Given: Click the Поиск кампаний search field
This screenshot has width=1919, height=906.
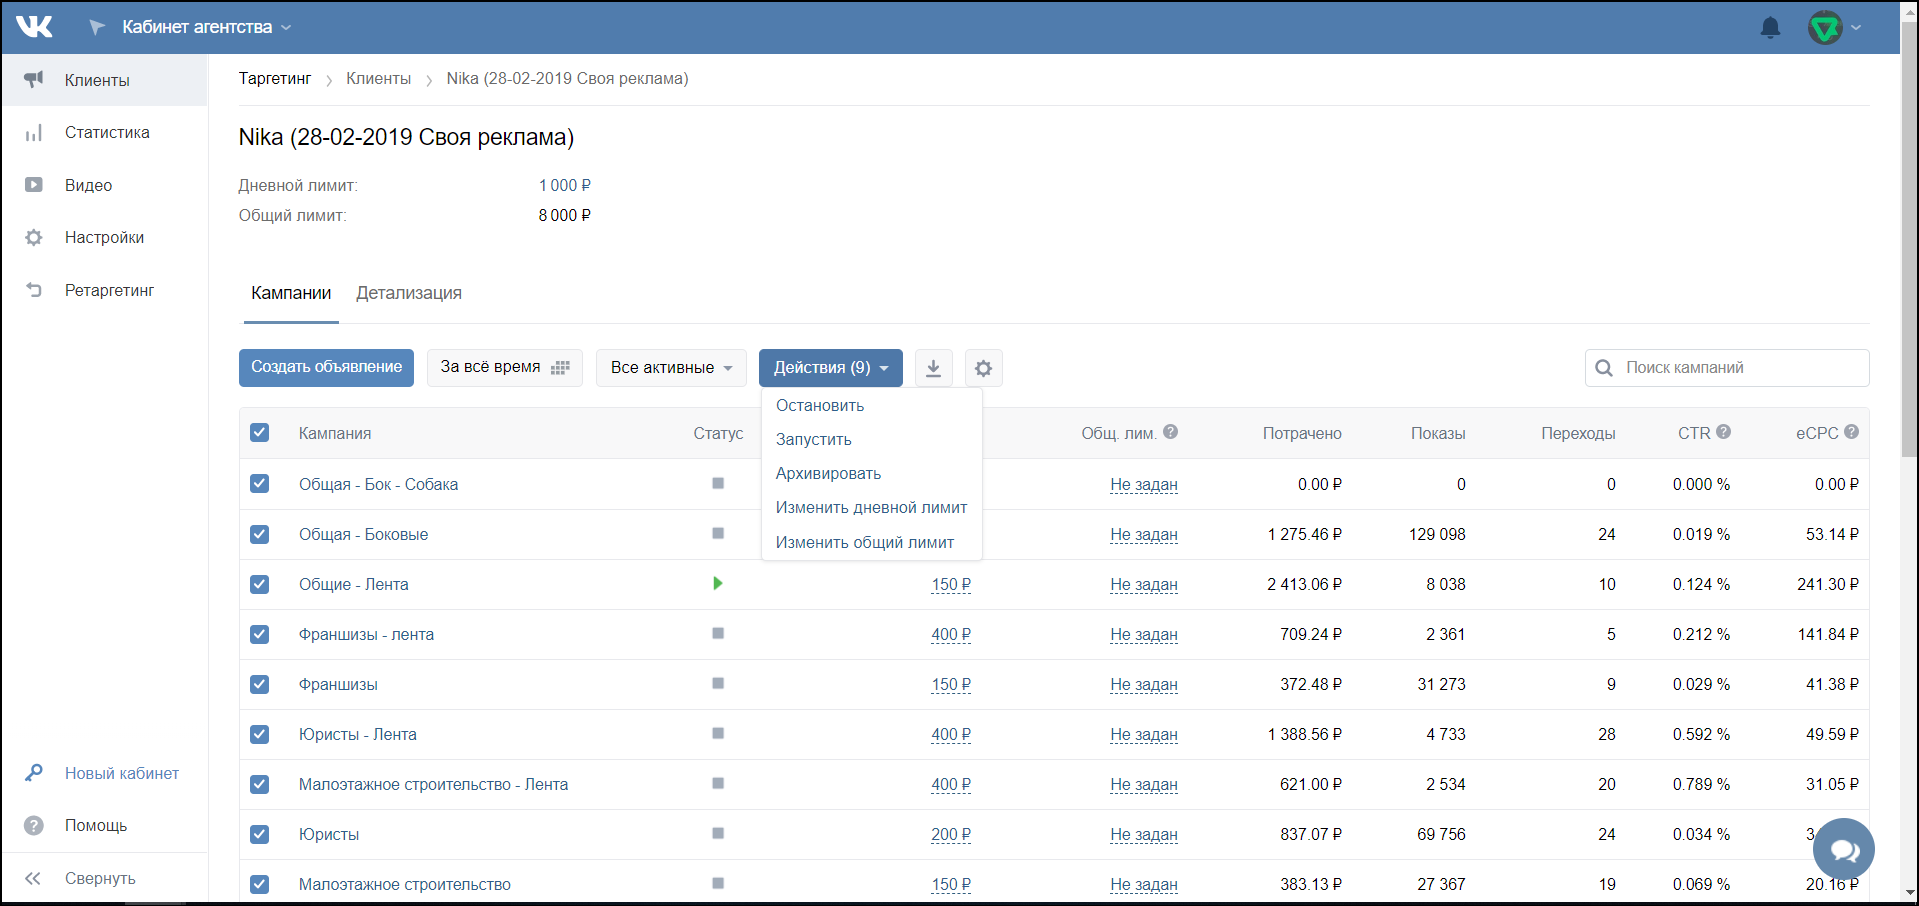Looking at the screenshot, I should pyautogui.click(x=1727, y=368).
